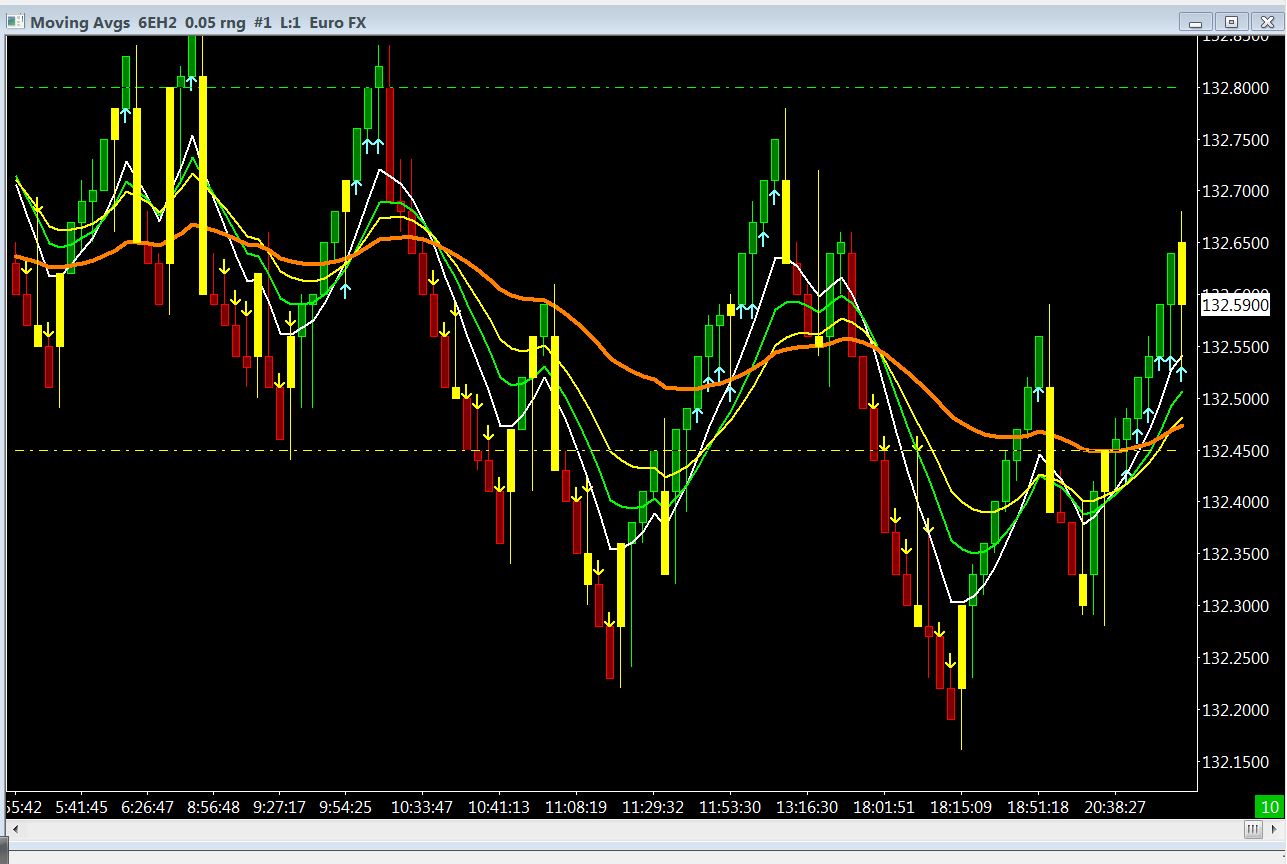Click the 11:08:19 time axis label

tap(576, 807)
